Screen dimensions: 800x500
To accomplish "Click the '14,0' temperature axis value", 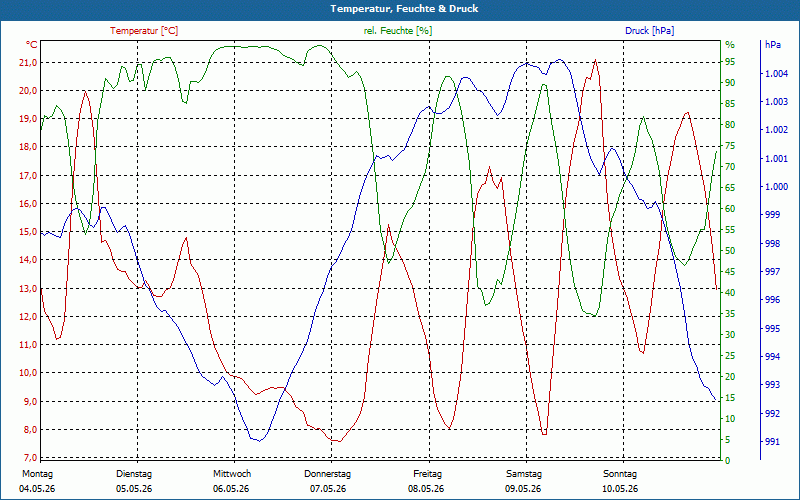I will click(28, 260).
